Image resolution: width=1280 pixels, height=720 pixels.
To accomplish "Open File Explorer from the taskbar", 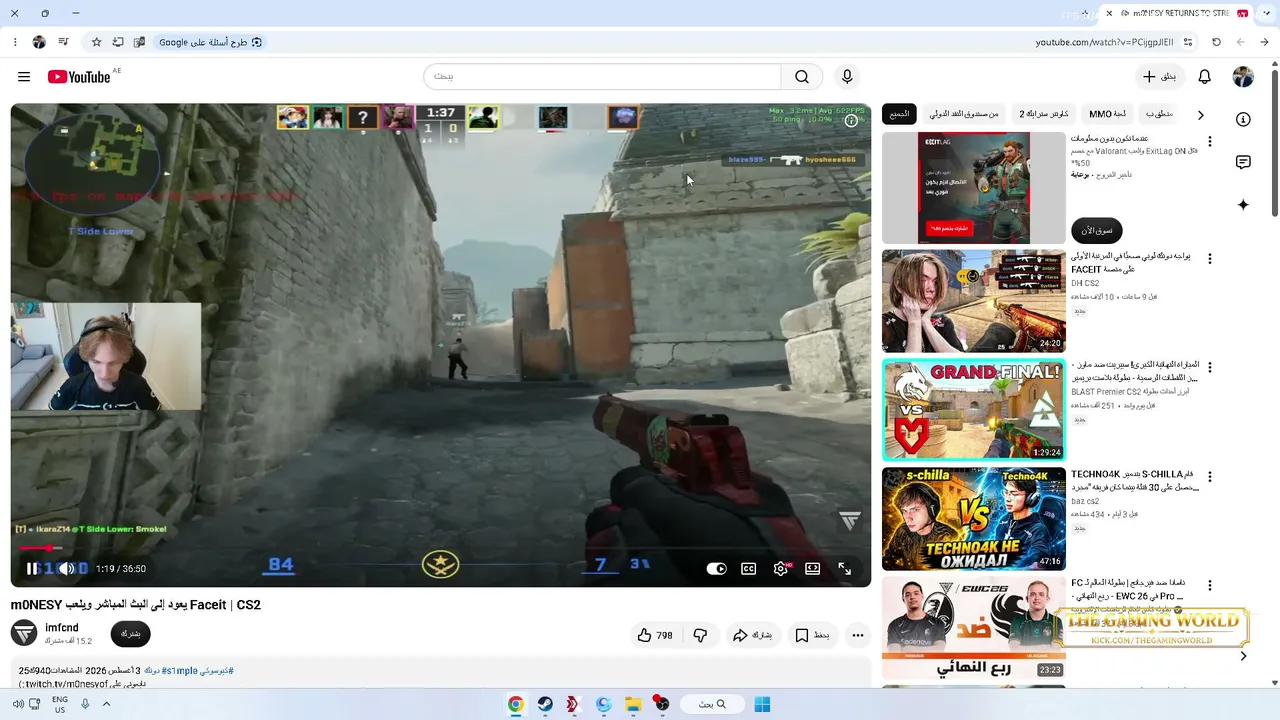I will [633, 704].
